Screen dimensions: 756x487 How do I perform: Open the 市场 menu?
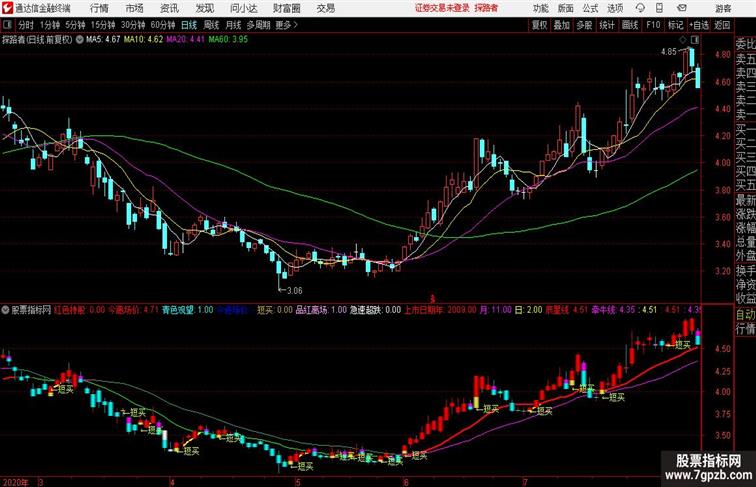point(135,8)
